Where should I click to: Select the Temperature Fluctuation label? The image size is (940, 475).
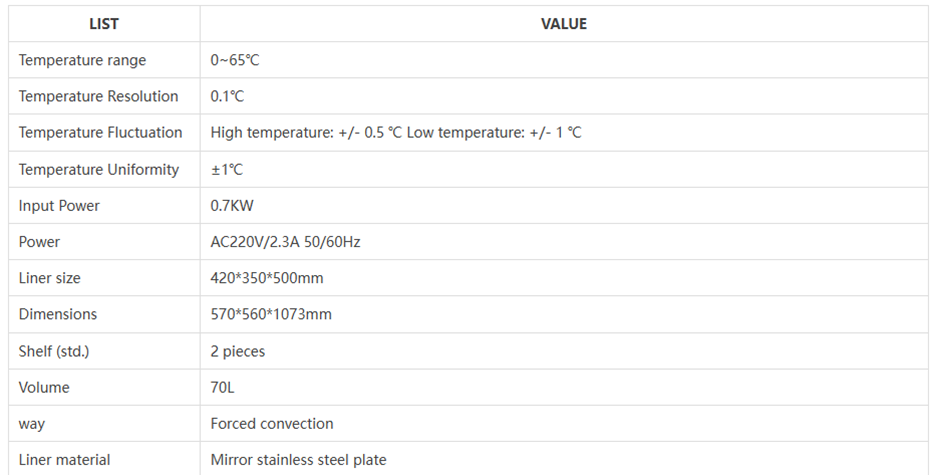click(100, 132)
